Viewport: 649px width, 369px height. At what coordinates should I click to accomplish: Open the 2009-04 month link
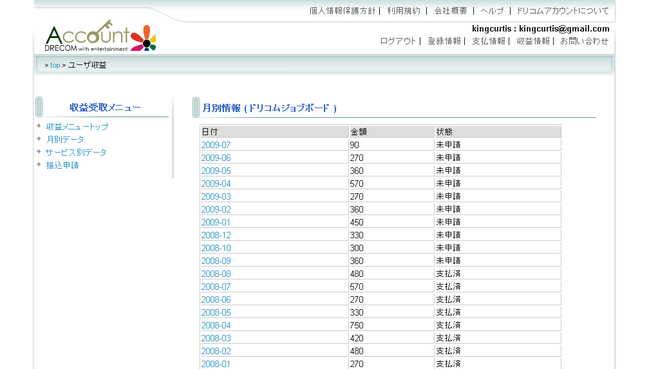pos(216,184)
